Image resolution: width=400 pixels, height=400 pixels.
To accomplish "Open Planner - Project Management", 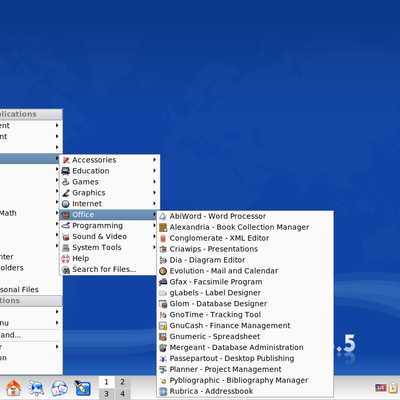I will 245,369.
